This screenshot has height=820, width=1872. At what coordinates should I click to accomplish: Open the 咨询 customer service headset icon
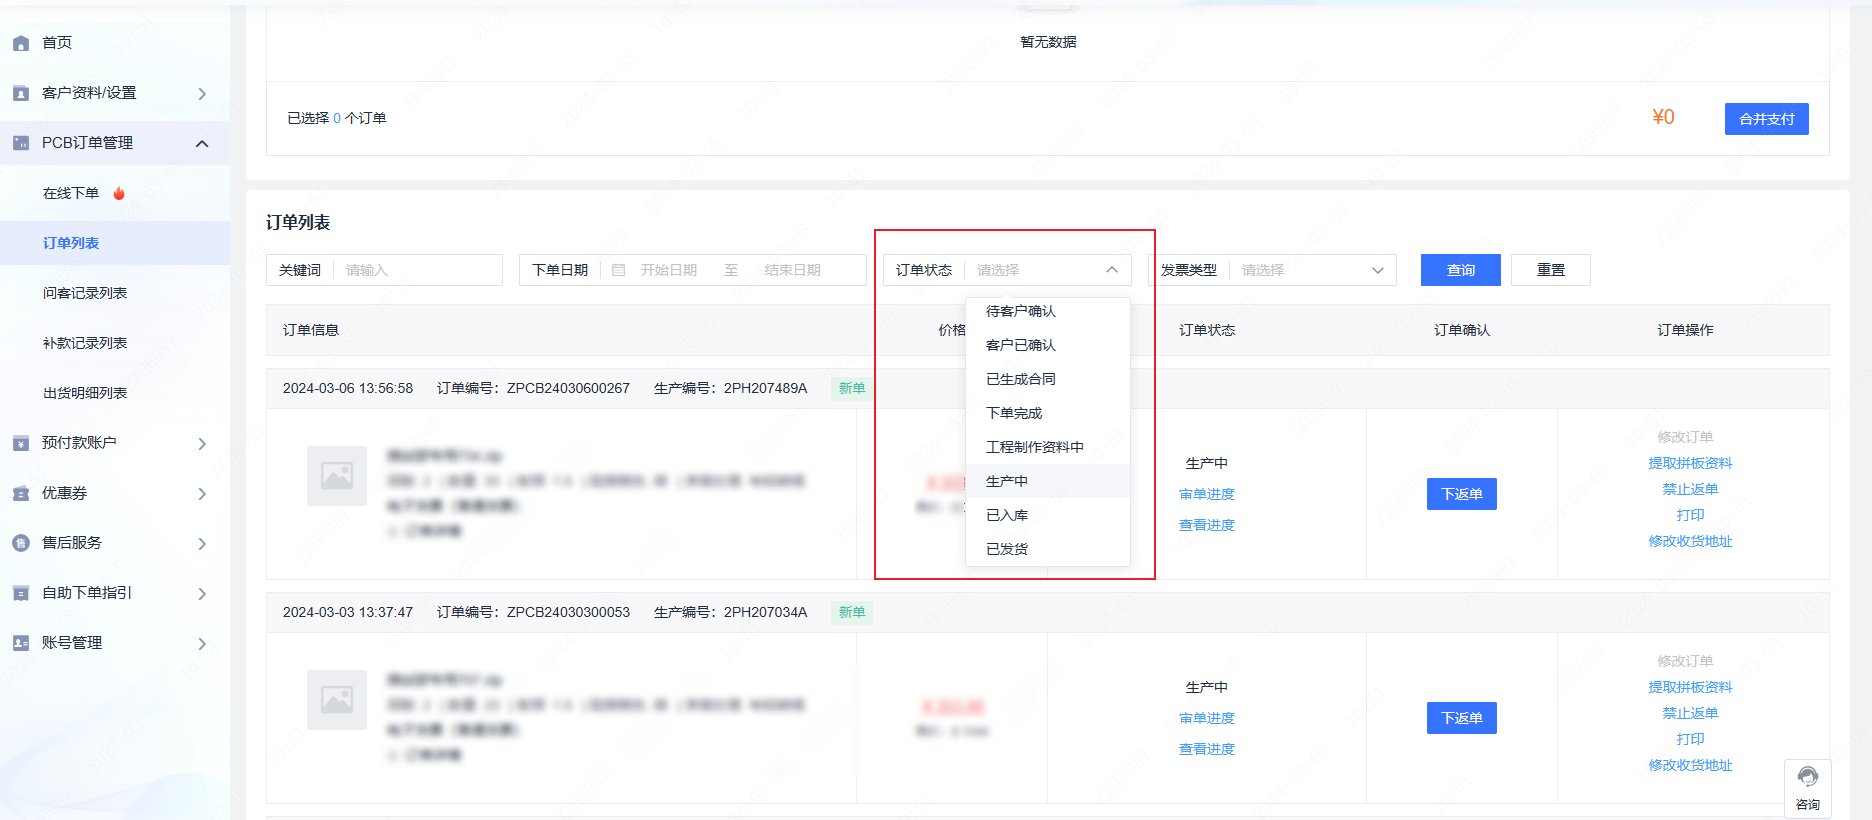click(1808, 778)
